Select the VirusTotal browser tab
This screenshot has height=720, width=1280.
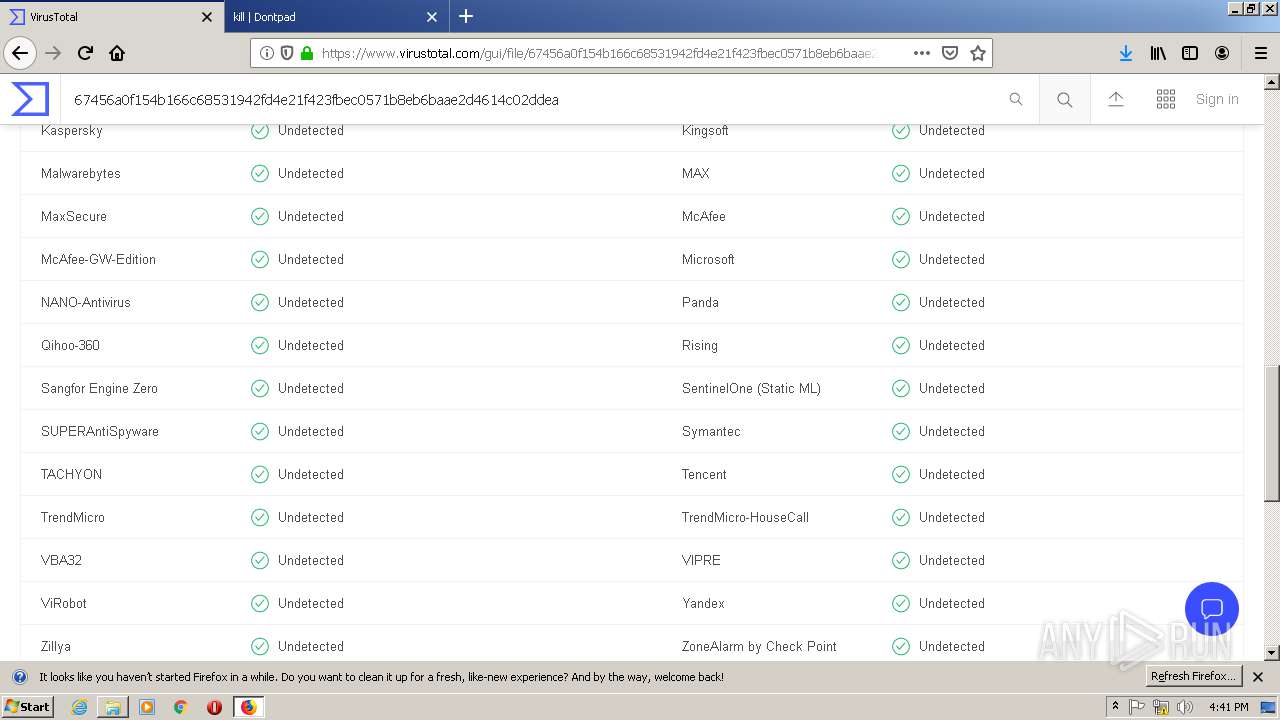(100, 17)
